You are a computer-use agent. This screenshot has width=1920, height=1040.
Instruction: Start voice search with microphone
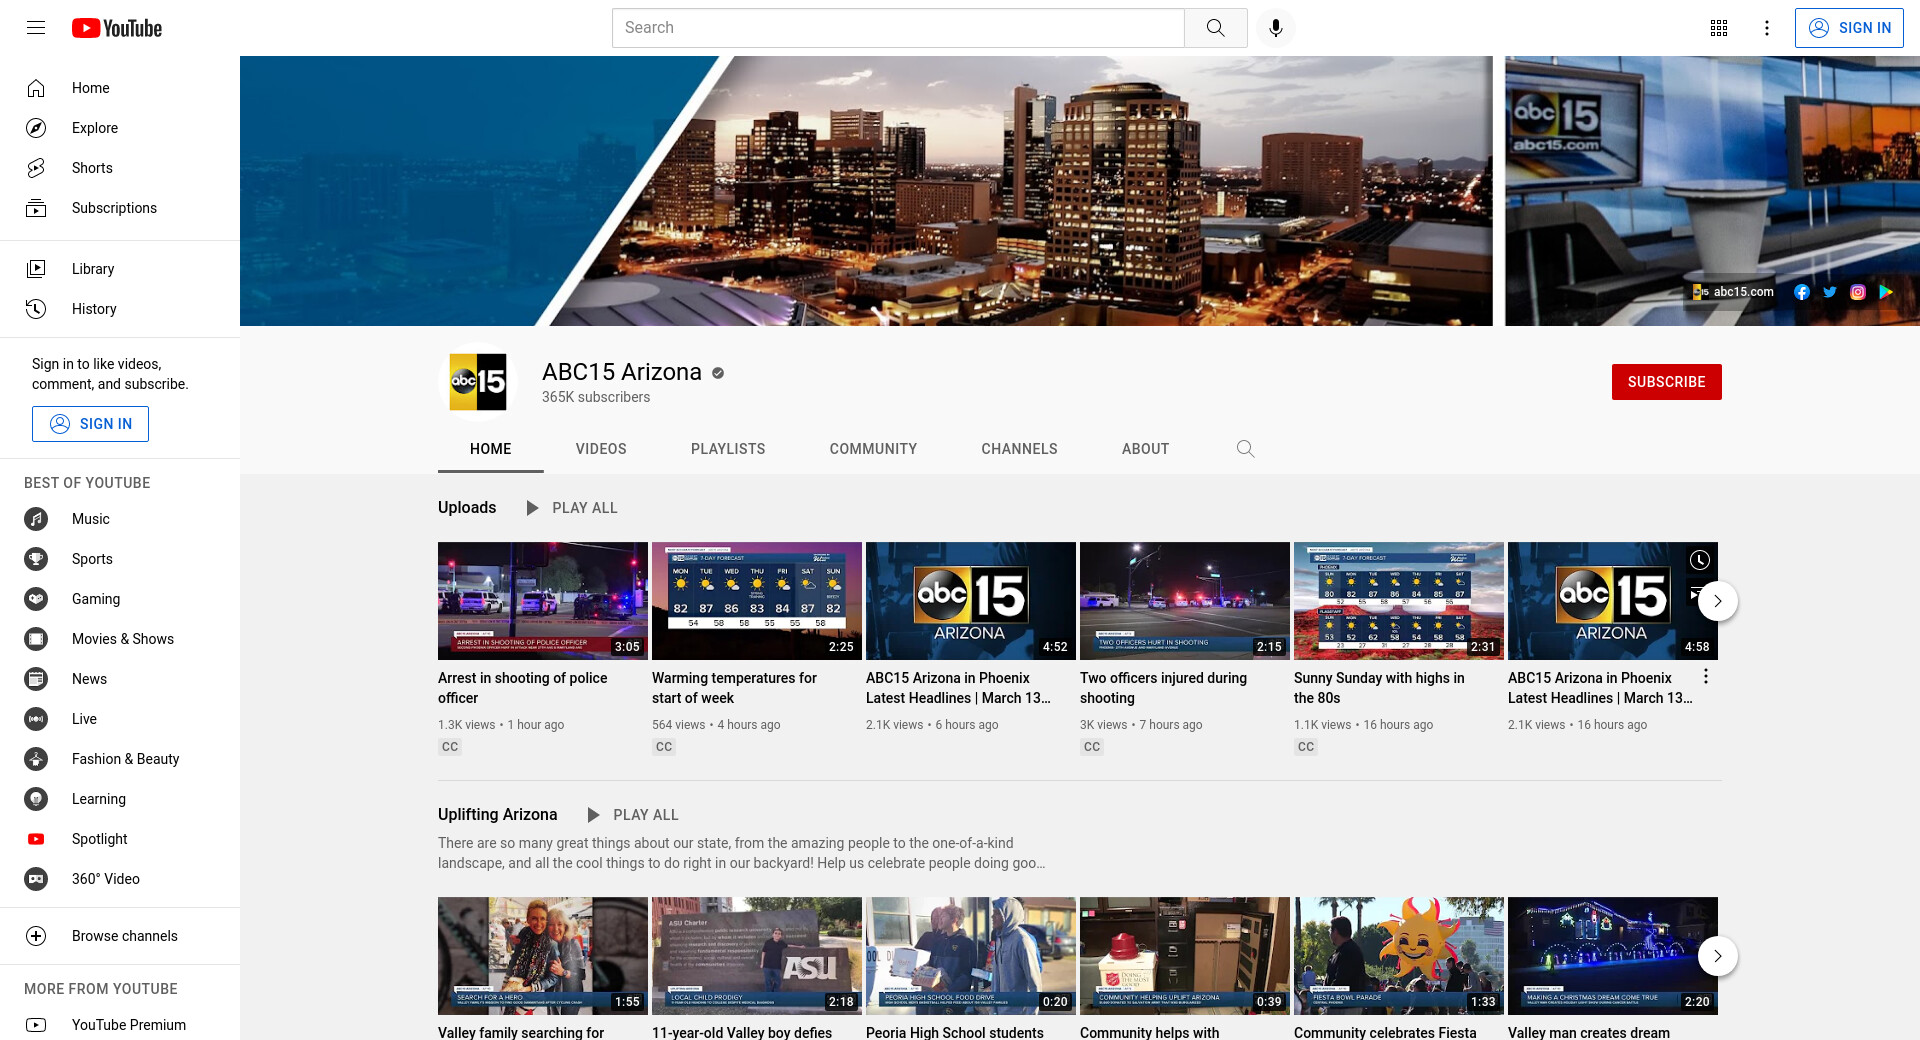(x=1276, y=28)
